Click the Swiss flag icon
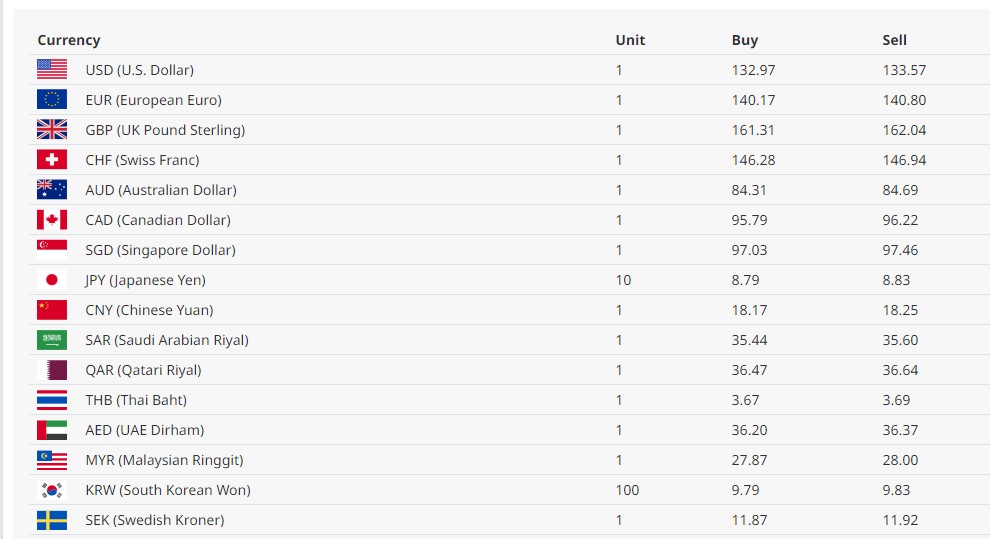The width and height of the screenshot is (990, 539). 52,160
